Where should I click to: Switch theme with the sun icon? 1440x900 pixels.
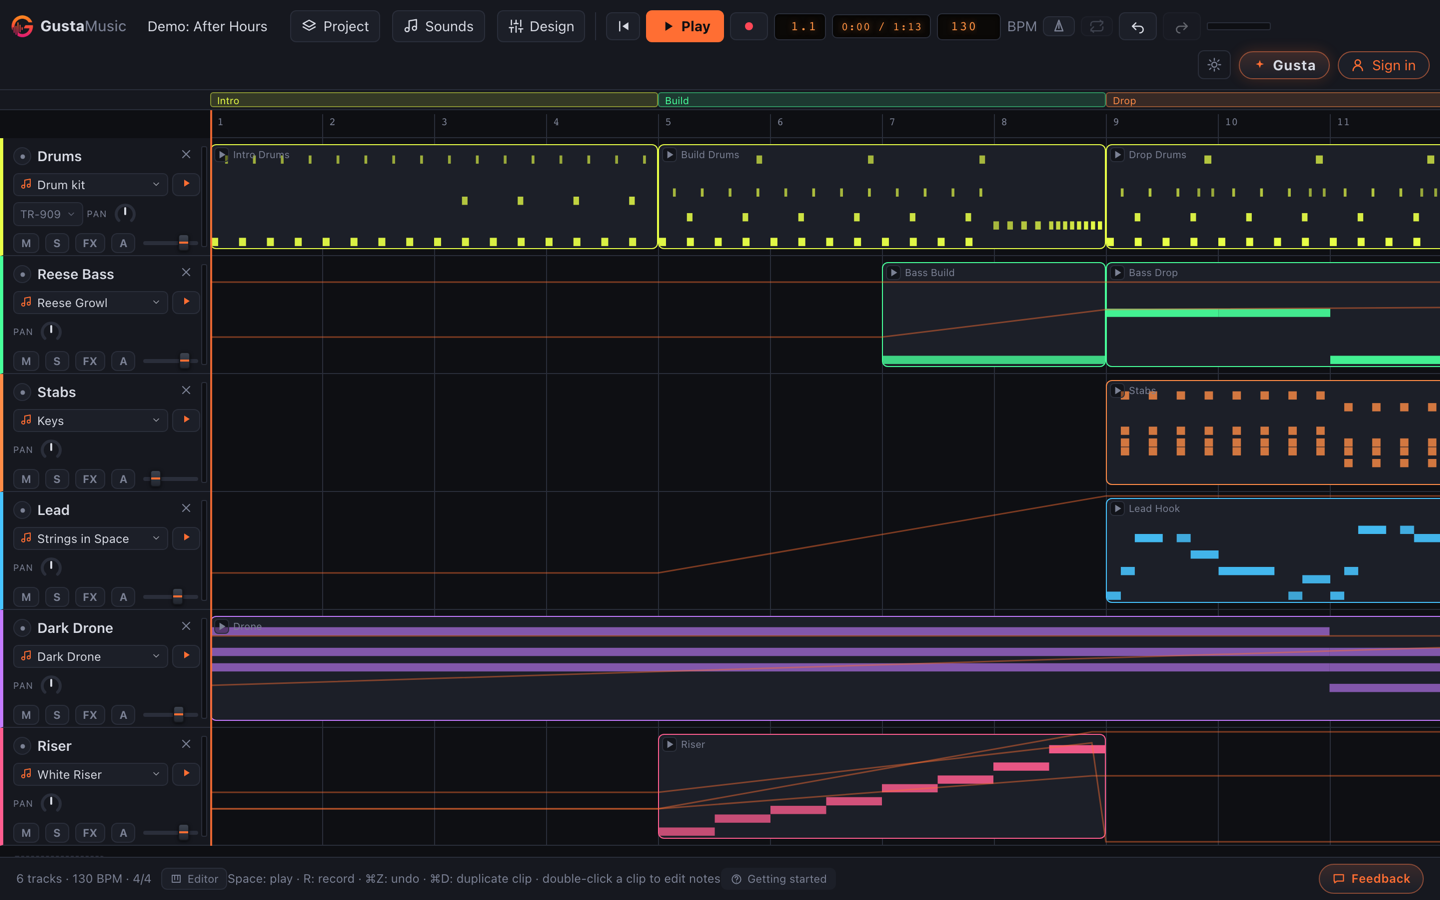pyautogui.click(x=1214, y=65)
